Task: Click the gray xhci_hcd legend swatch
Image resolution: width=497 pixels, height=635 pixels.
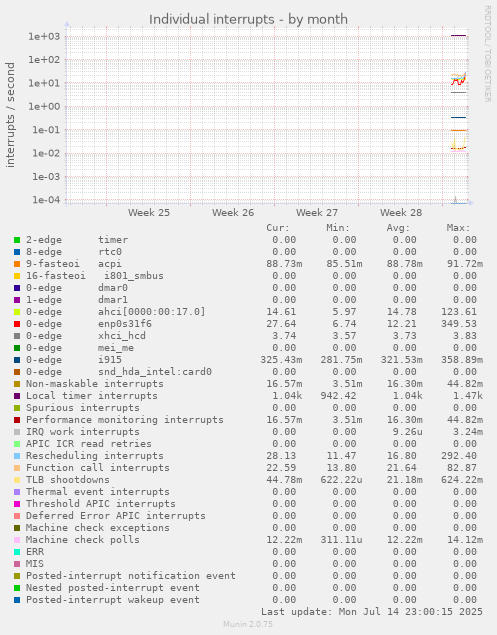Action: point(17,336)
